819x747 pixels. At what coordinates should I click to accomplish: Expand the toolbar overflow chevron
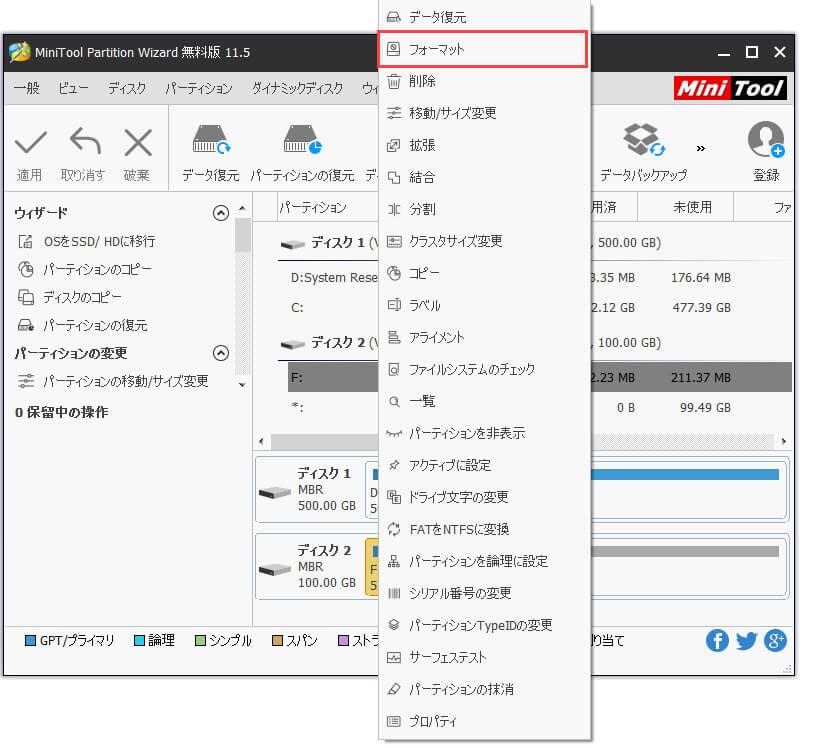701,148
